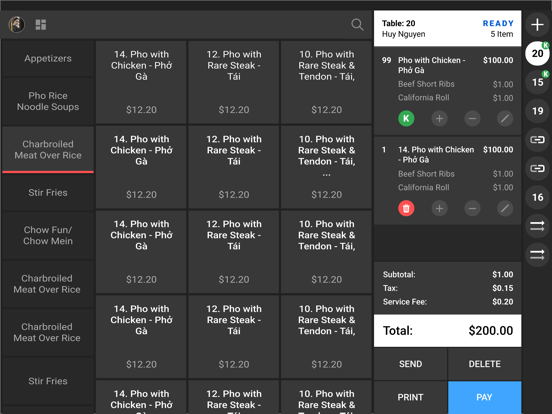The image size is (552, 414).
Task: Open first Stir Fries category
Action: pyautogui.click(x=48, y=193)
